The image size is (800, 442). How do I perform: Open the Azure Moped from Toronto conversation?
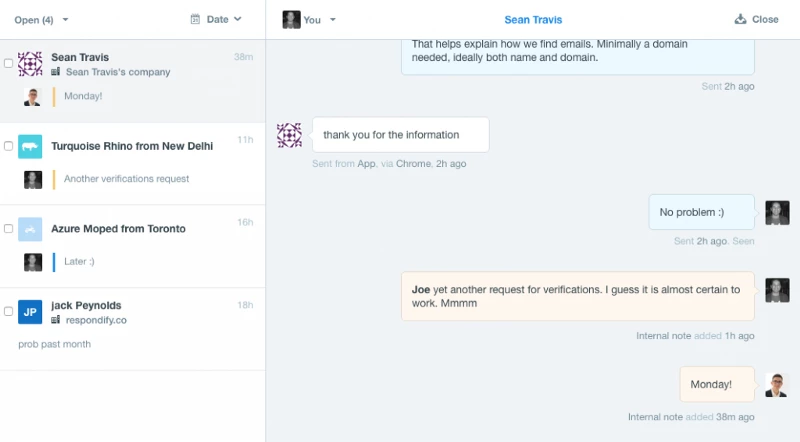click(118, 229)
